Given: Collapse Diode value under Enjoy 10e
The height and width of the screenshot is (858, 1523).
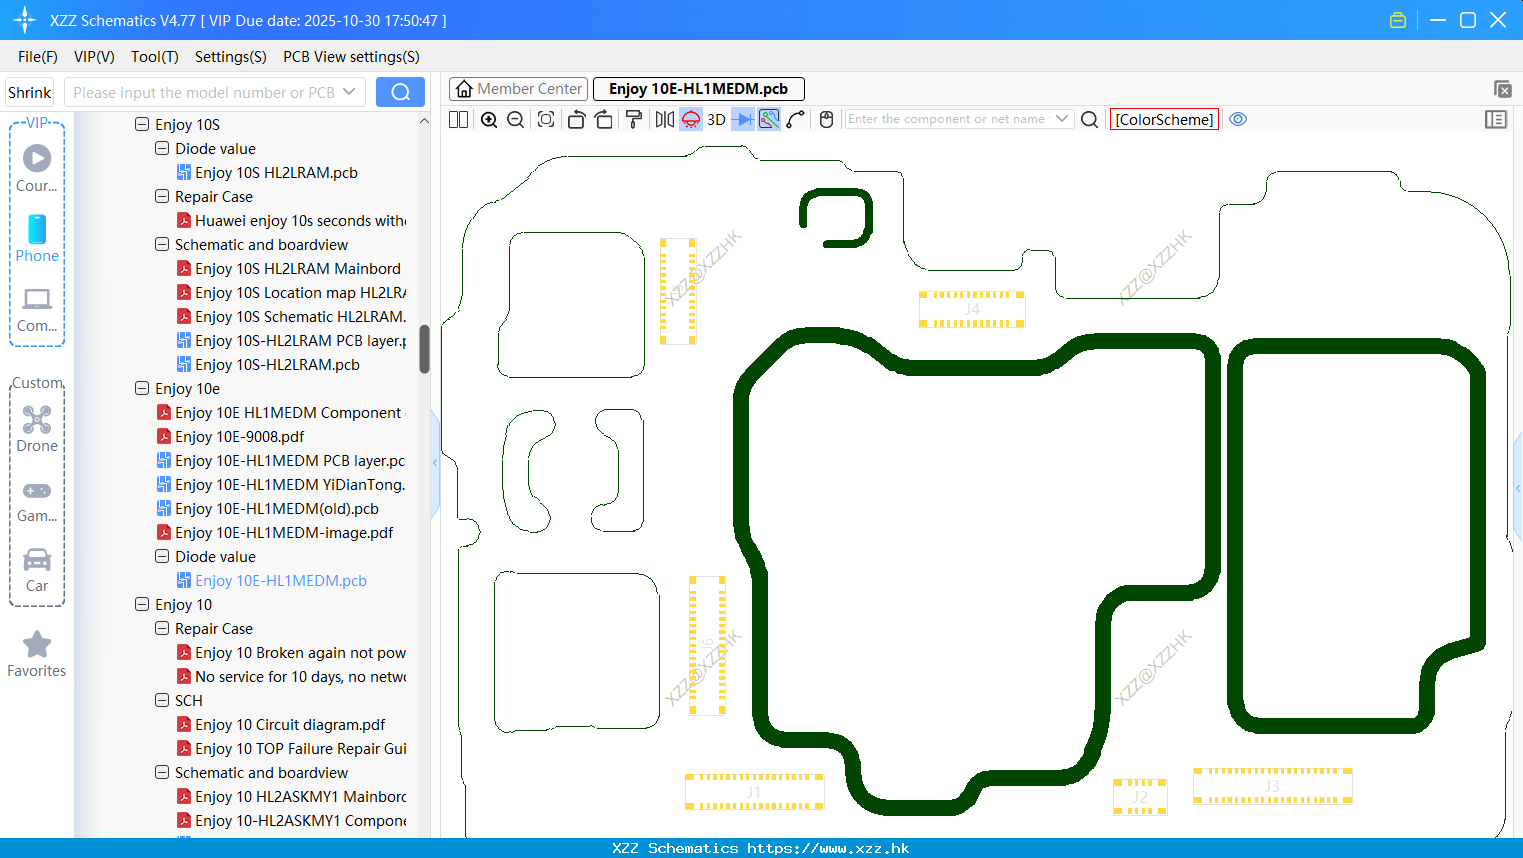Looking at the screenshot, I should point(162,556).
